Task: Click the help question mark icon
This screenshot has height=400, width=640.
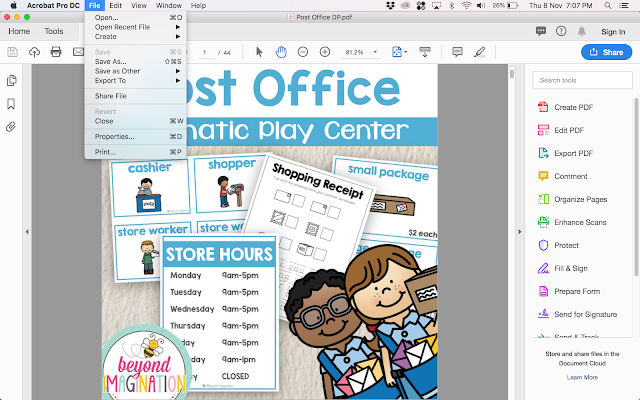Action: 561,31
